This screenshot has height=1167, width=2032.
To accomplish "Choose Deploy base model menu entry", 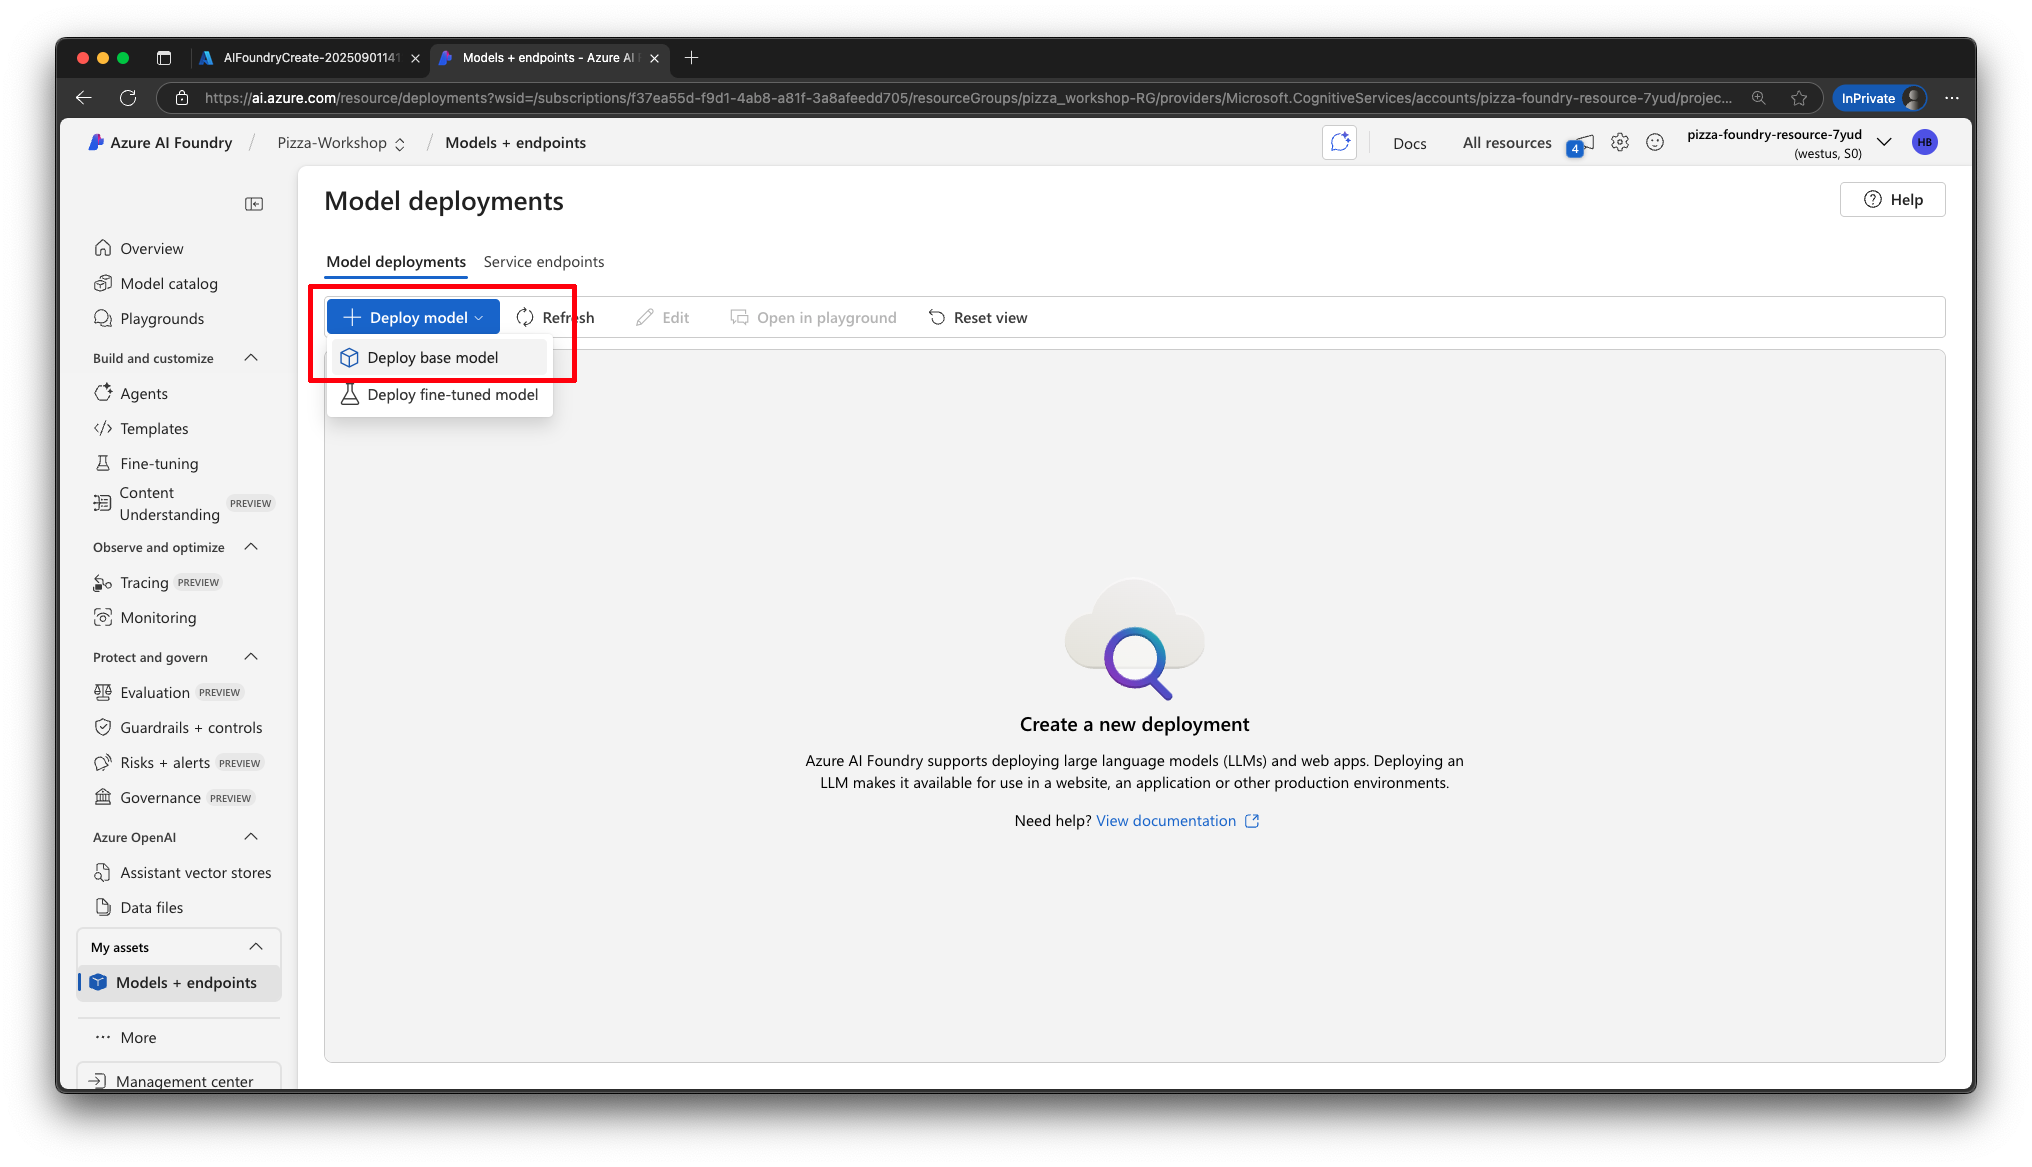I will (432, 358).
